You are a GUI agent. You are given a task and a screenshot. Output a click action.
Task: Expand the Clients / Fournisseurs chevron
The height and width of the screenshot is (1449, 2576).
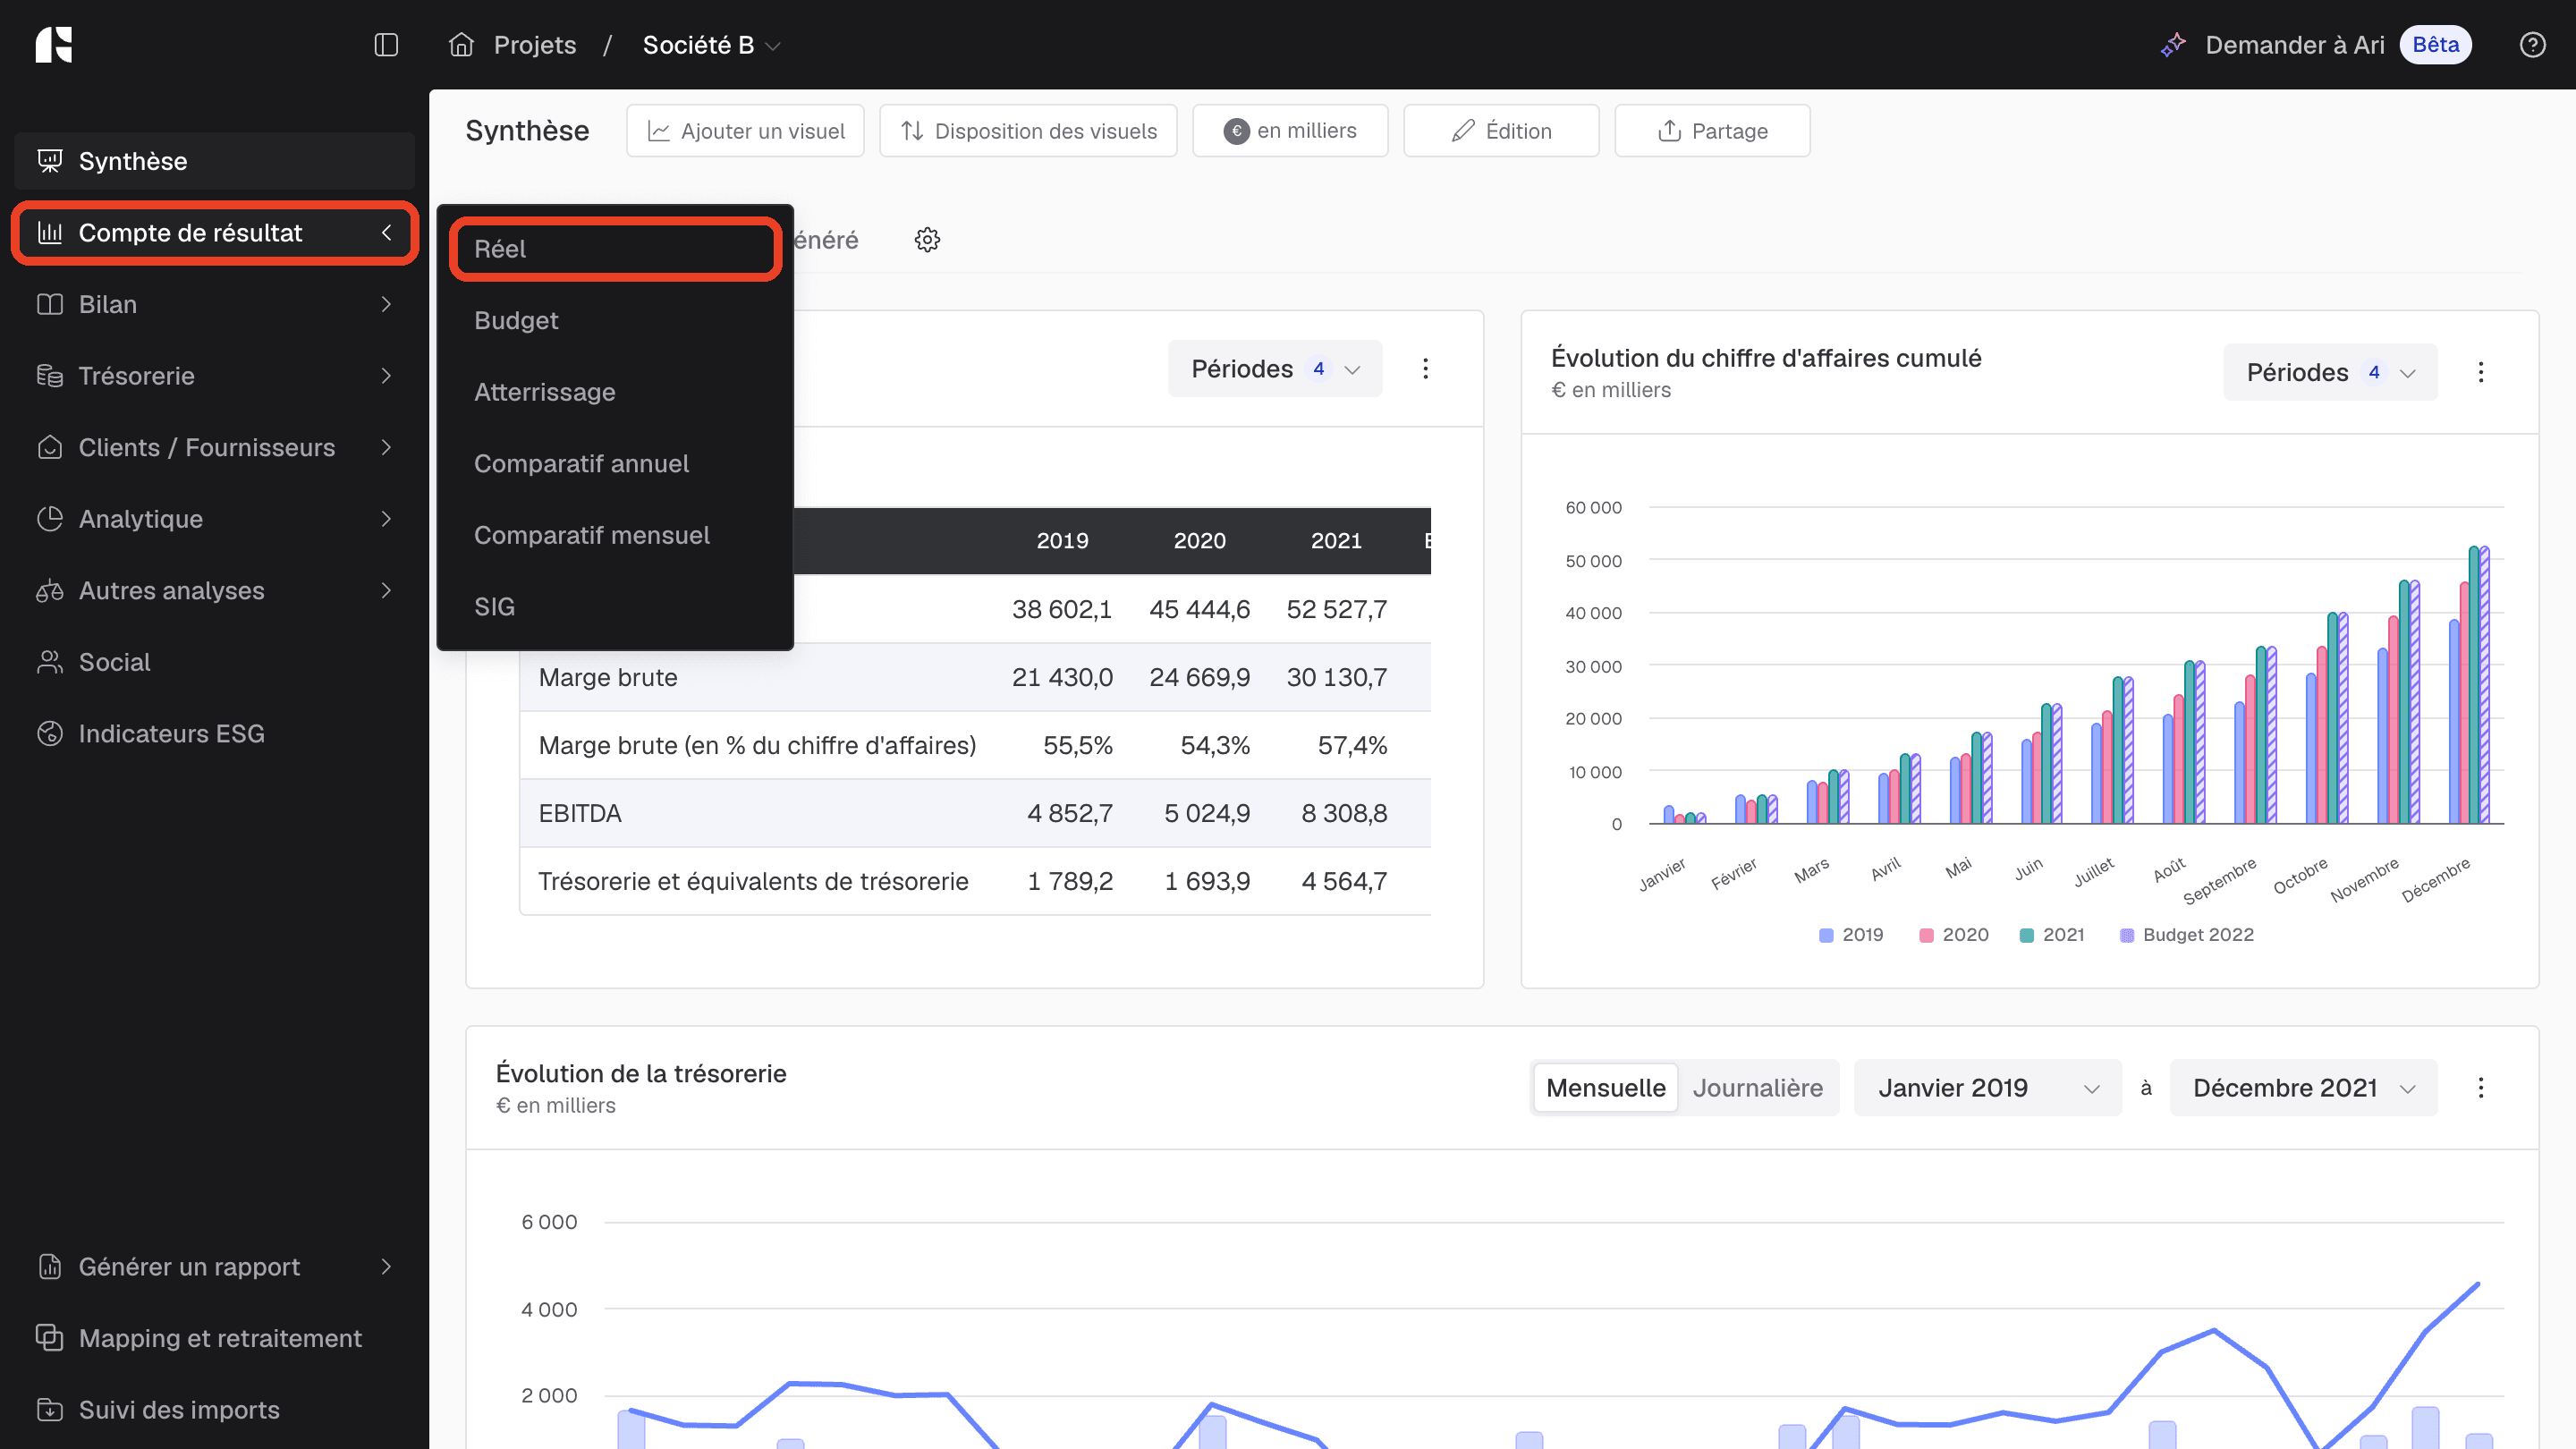tap(387, 447)
